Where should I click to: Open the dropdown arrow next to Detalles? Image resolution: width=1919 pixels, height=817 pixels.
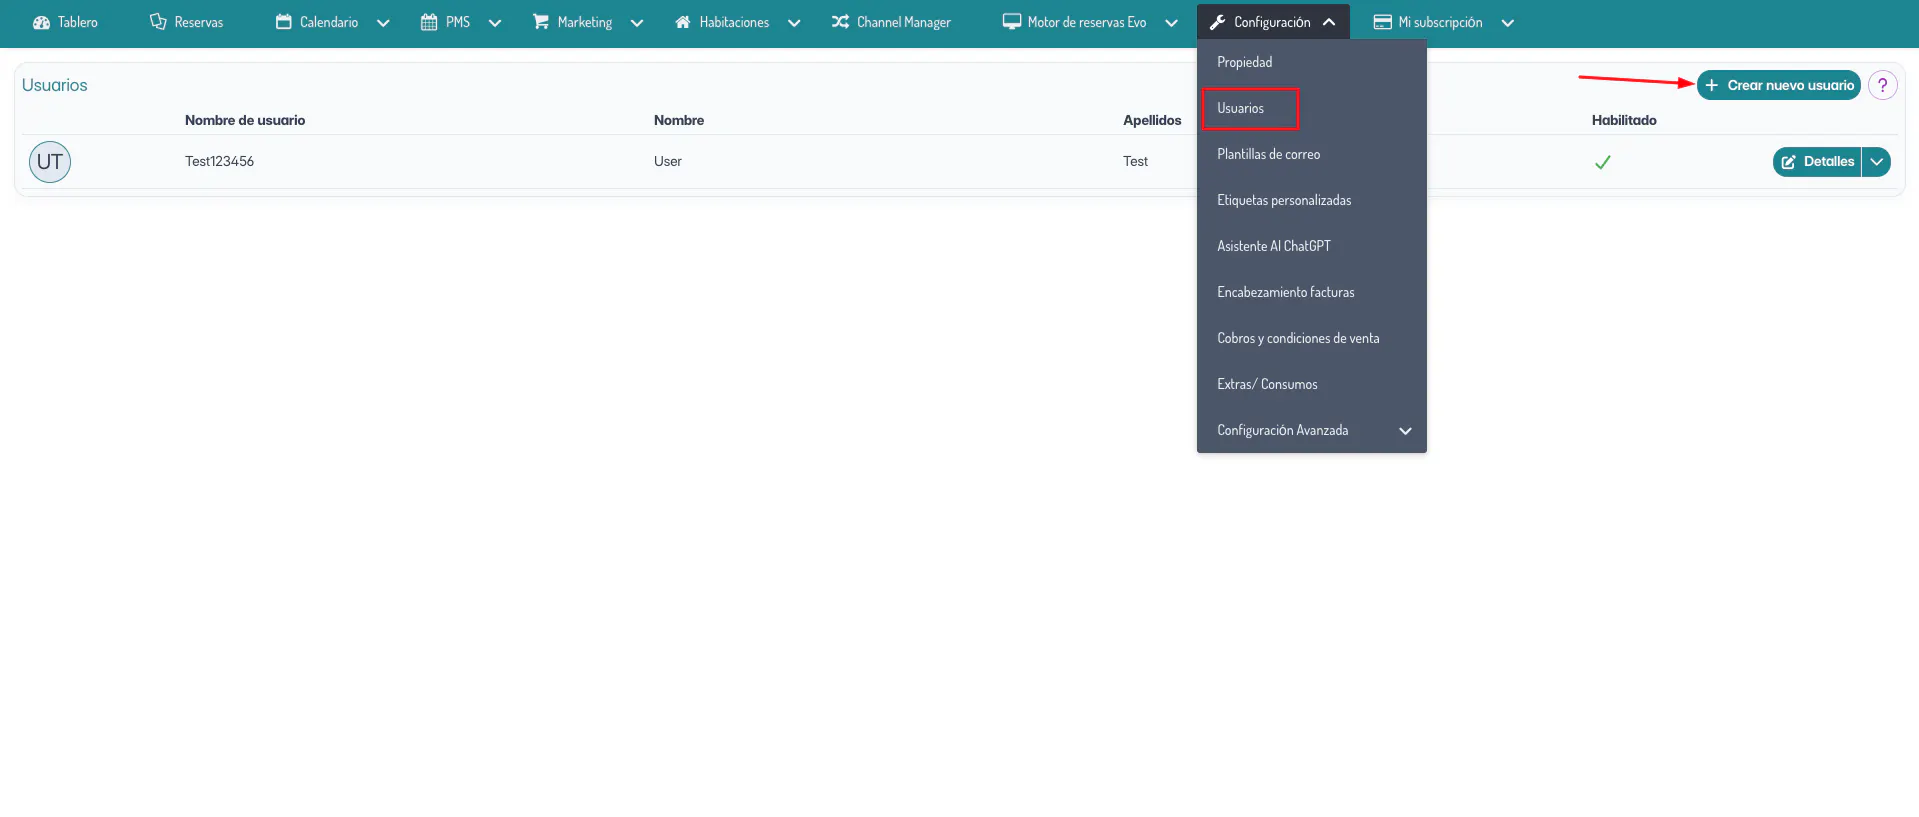coord(1877,161)
